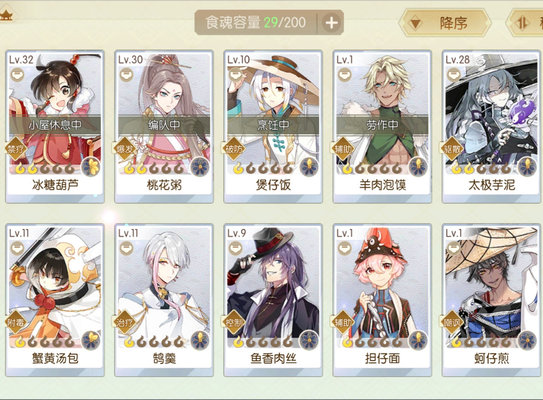Click the 爆发 role badge on 桃花粥
This screenshot has height=400, width=543.
point(125,149)
